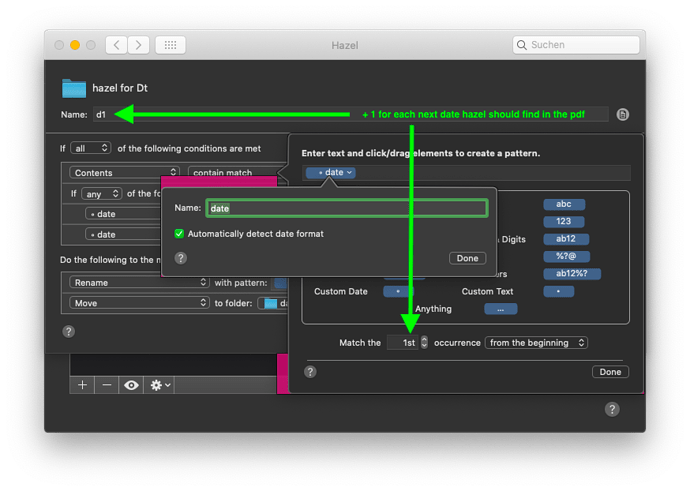
Task: Click the show-all grid icon in toolbar
Action: coord(169,45)
